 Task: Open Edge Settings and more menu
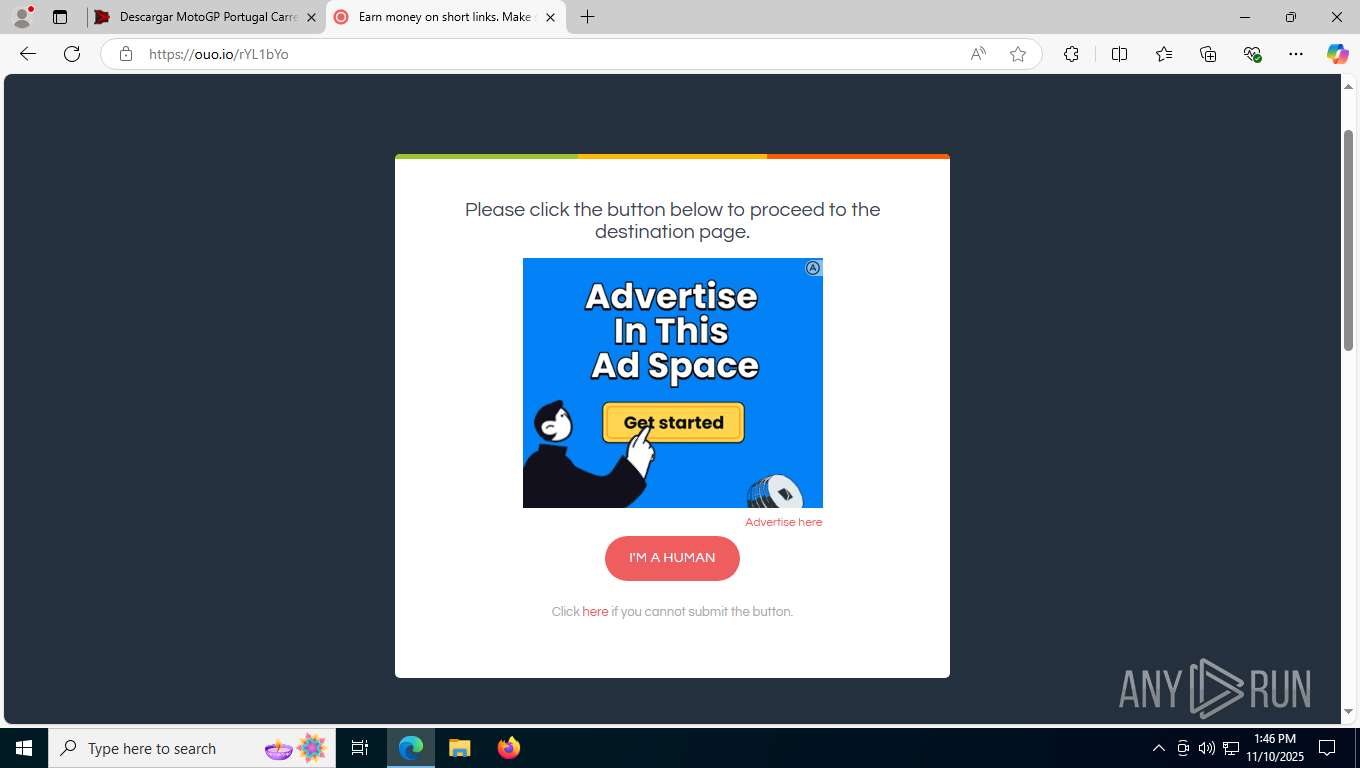[x=1296, y=54]
